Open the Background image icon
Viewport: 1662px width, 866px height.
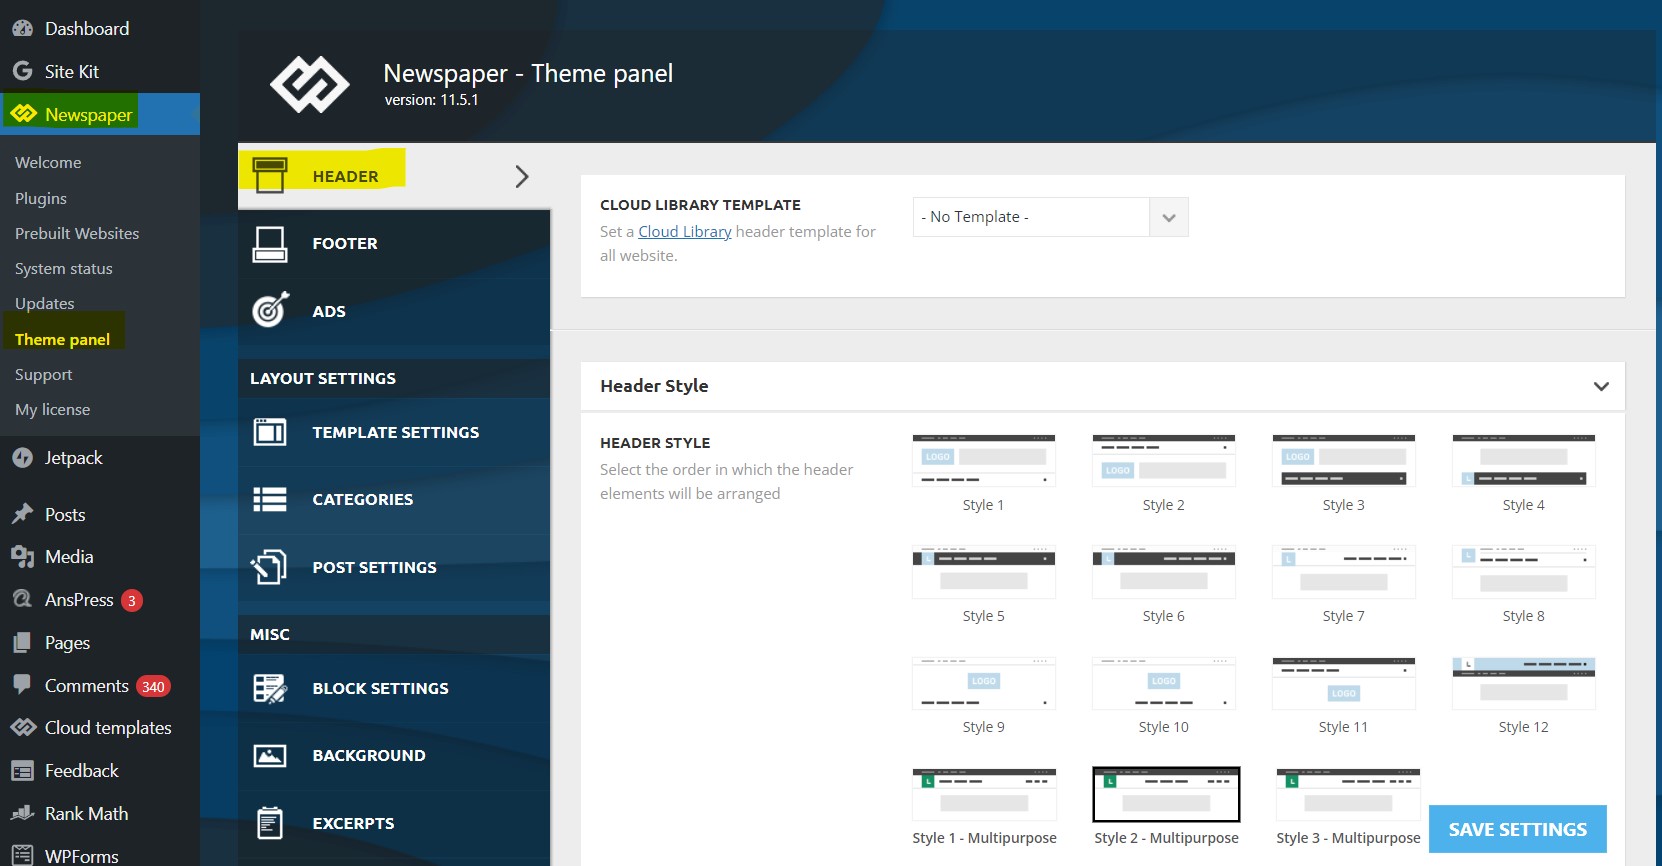tap(270, 755)
